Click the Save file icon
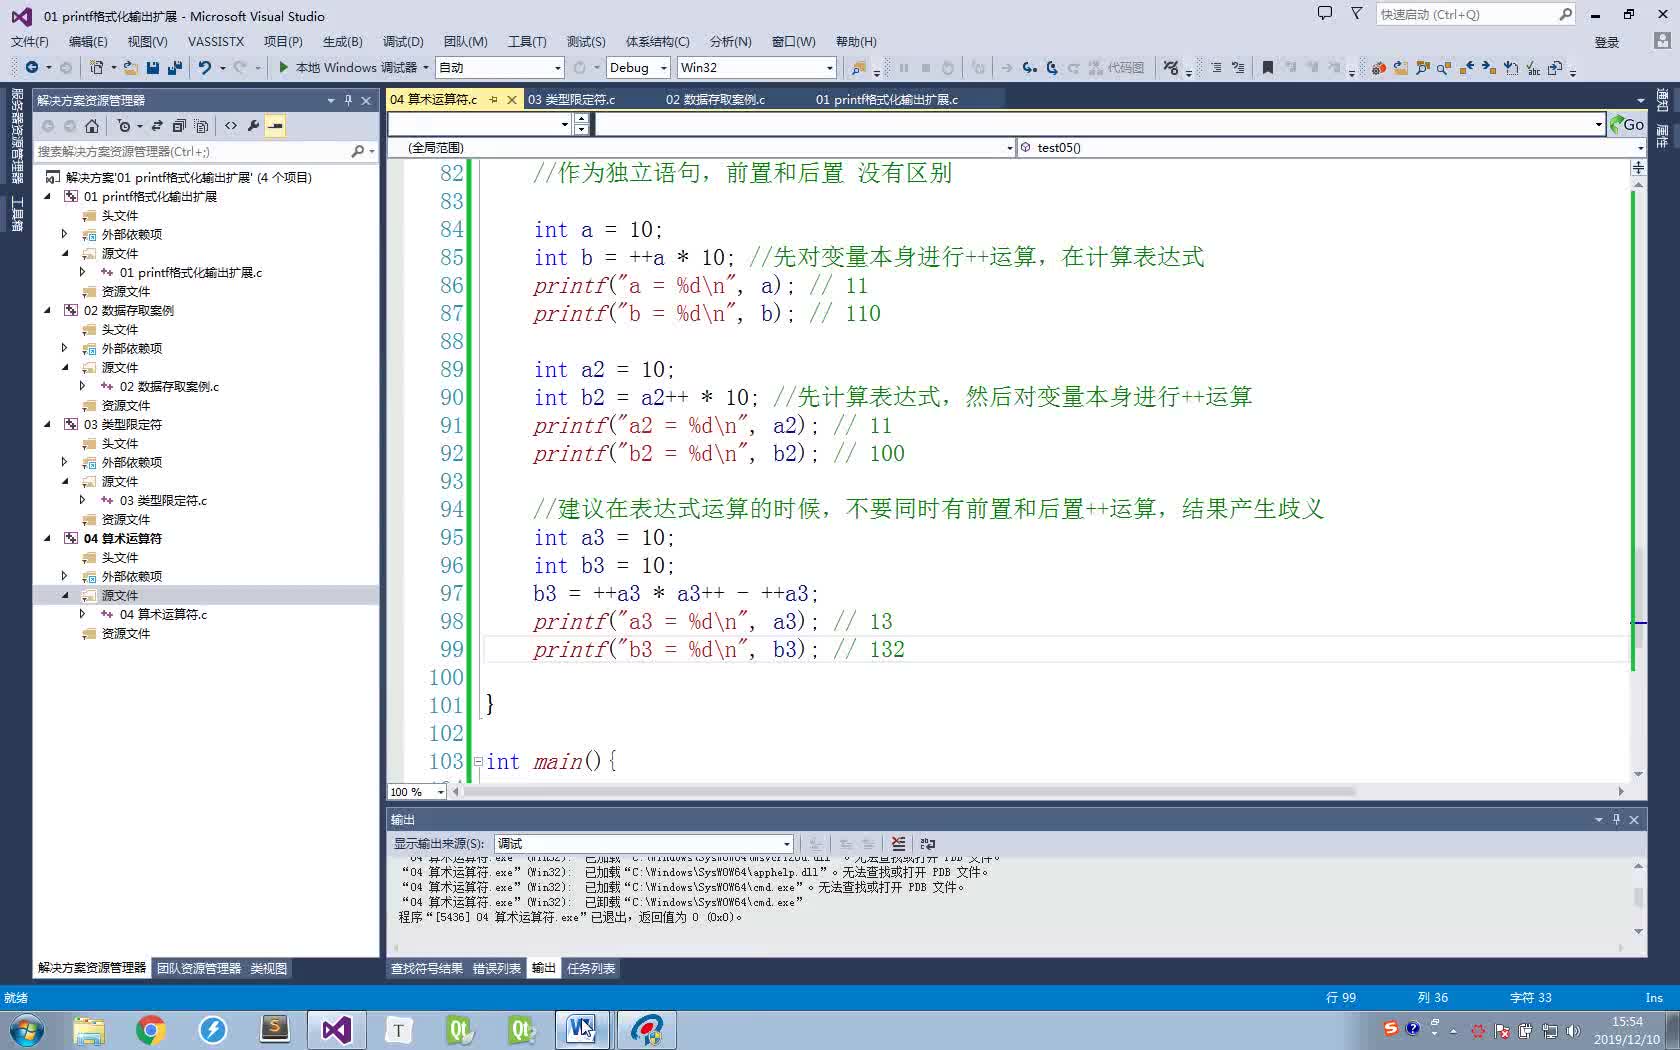 point(153,67)
